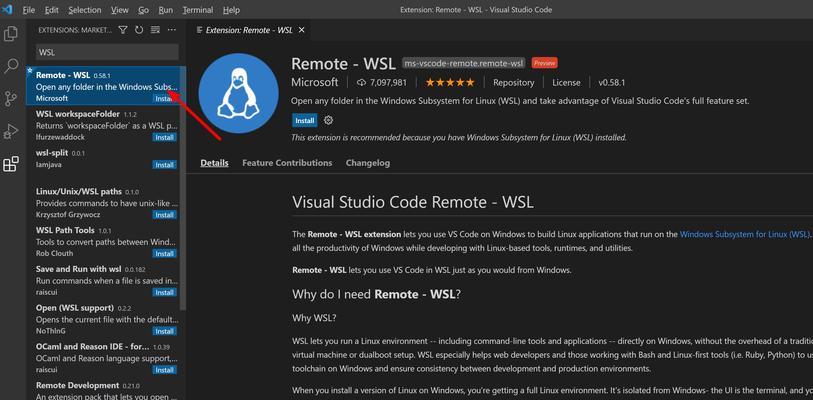Click the WSL extensions search field
Image resolution: width=813 pixels, height=400 pixels.
(x=107, y=52)
